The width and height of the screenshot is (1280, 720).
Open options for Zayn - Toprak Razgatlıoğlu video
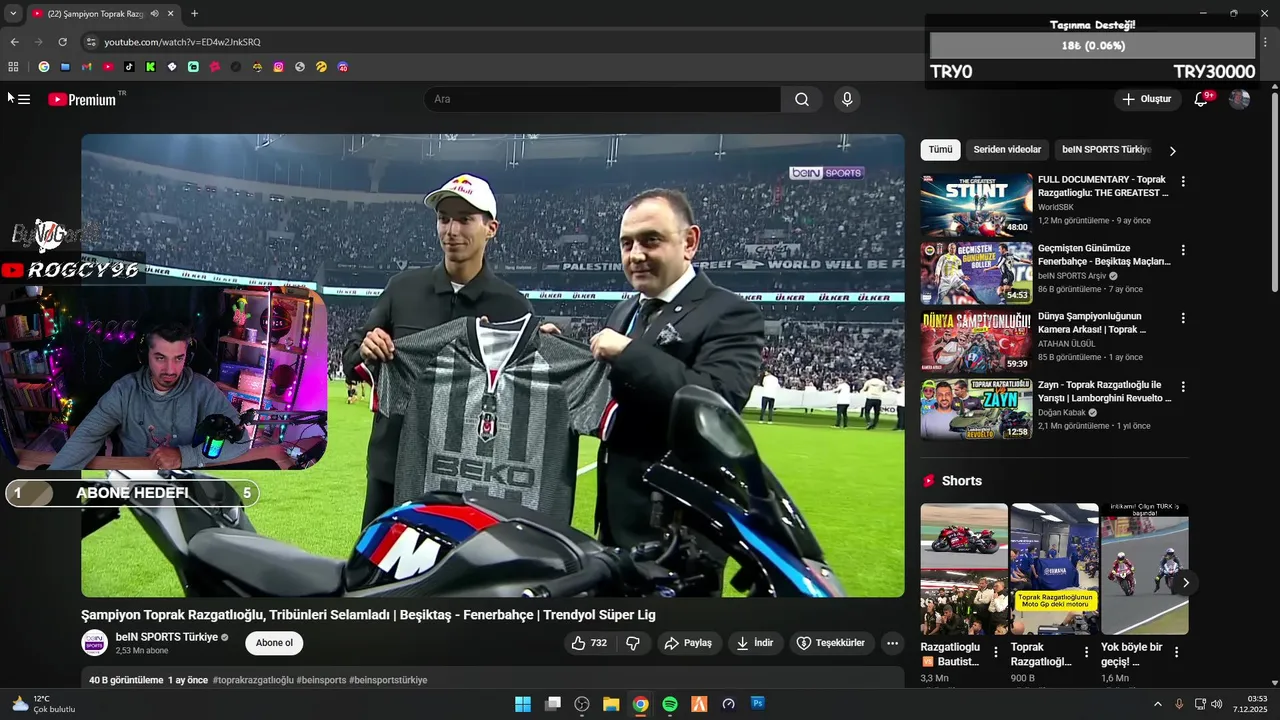(1183, 386)
